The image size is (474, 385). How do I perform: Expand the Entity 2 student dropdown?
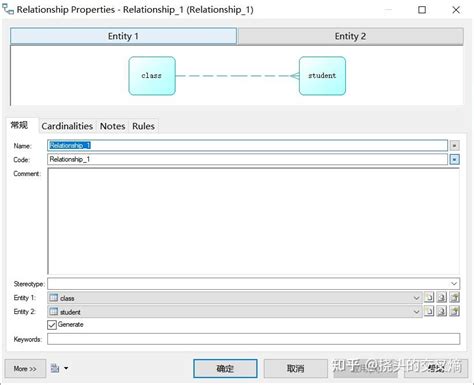click(x=416, y=312)
